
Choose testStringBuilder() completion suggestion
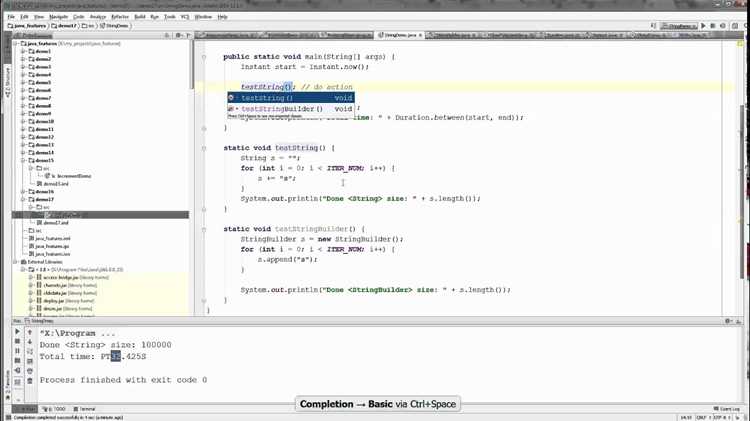(291, 109)
